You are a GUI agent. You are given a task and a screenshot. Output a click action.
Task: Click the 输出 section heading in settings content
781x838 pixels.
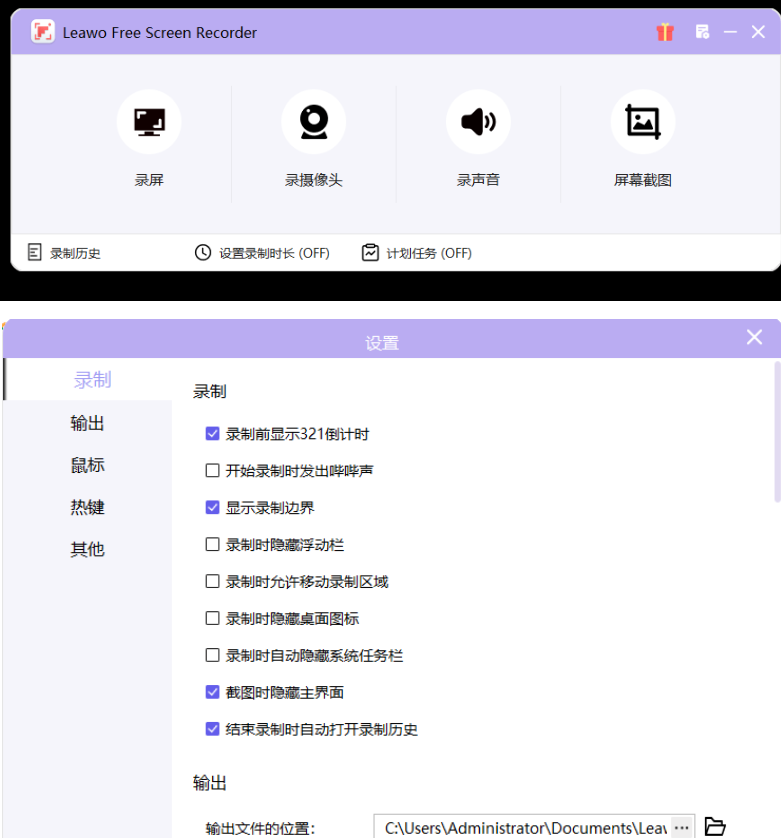point(210,783)
